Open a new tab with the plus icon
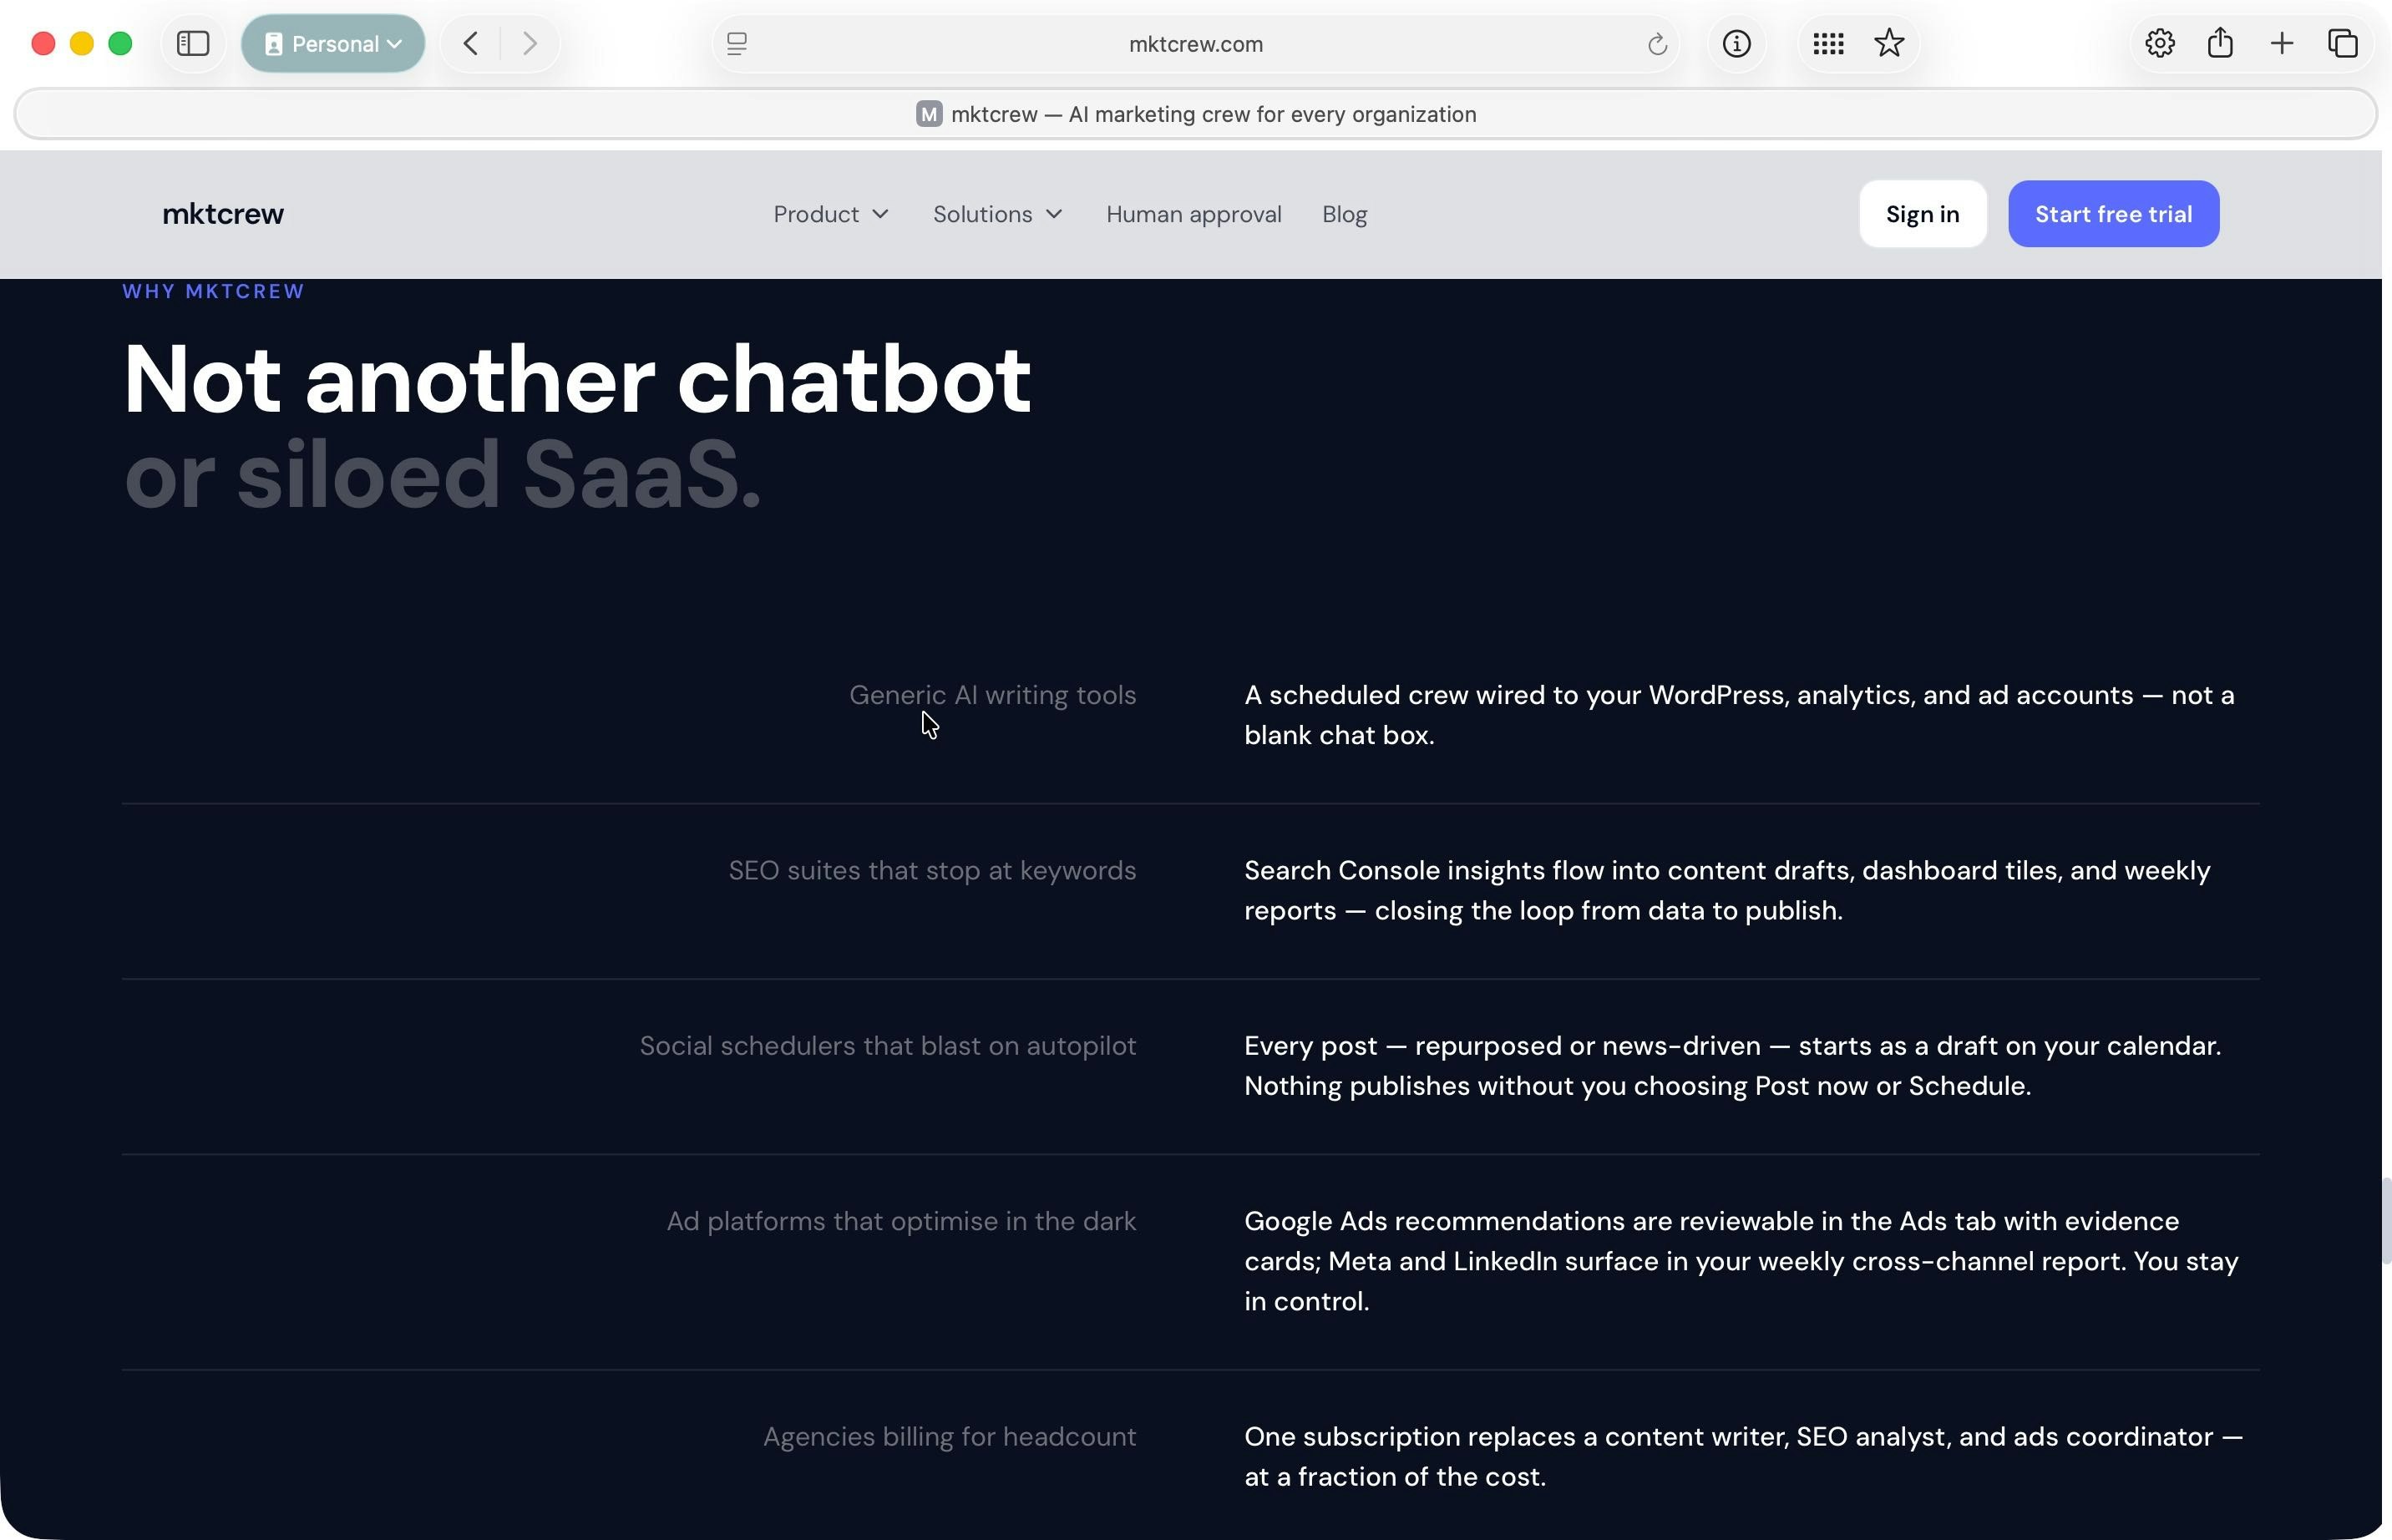Viewport: 2392px width, 1540px height. 2282,44
